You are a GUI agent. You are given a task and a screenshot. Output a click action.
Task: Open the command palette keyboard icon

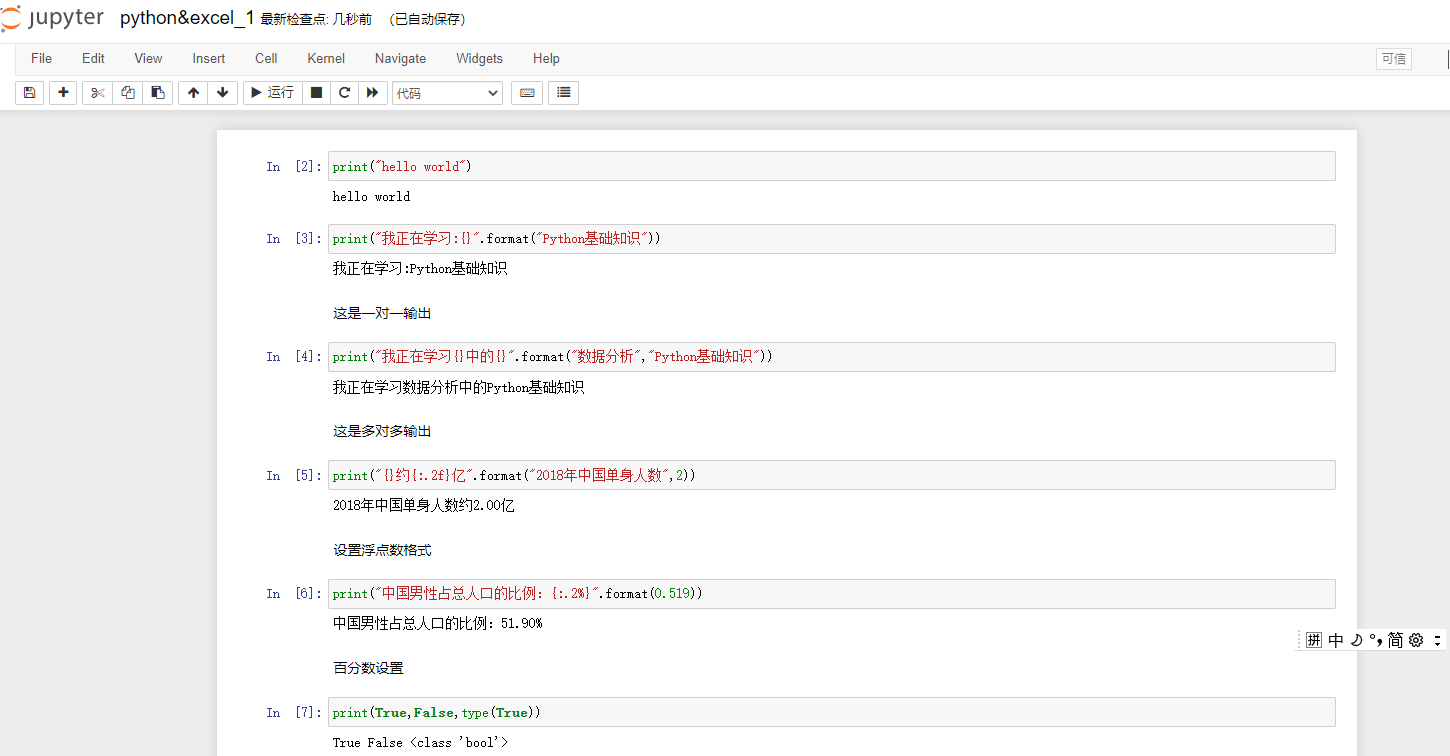click(527, 93)
